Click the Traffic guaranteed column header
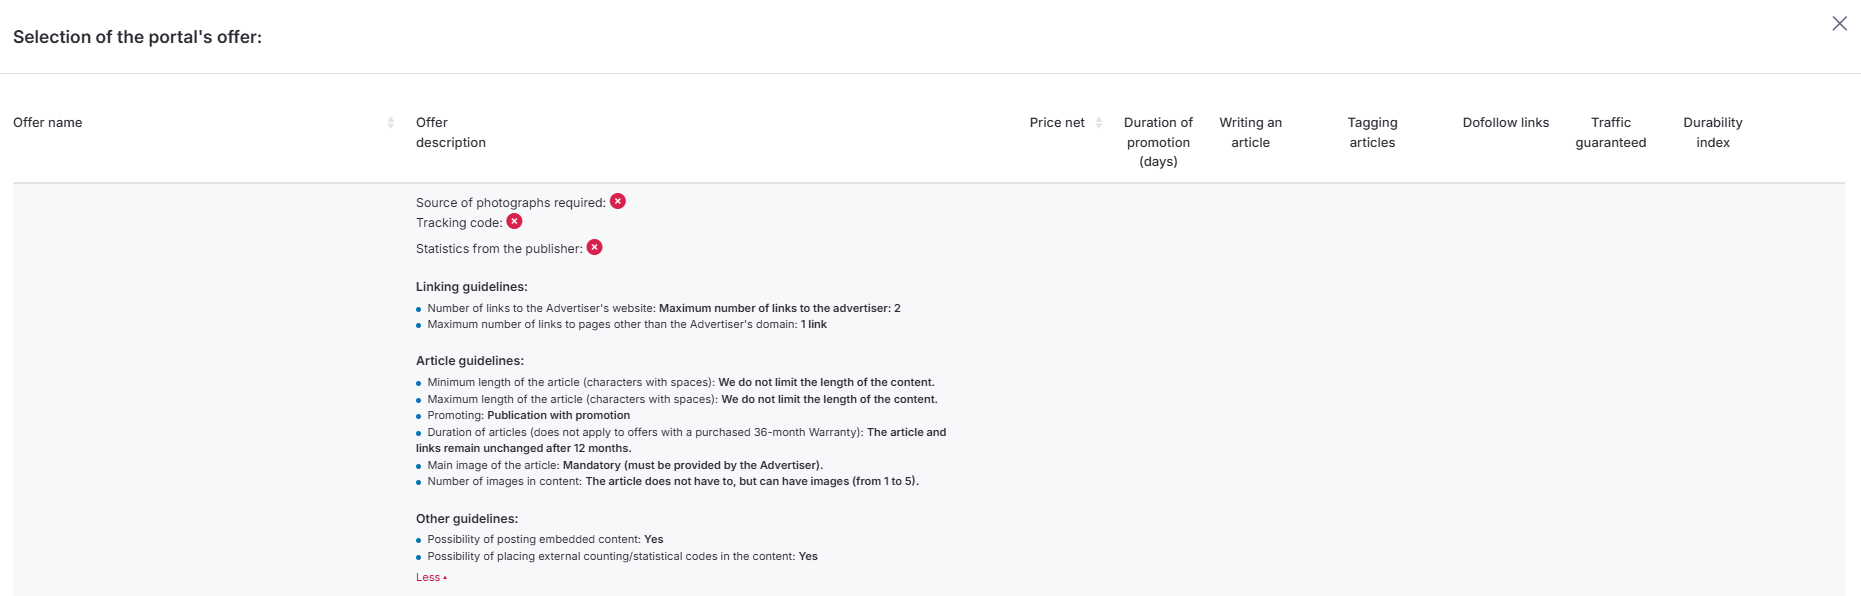 1610,132
